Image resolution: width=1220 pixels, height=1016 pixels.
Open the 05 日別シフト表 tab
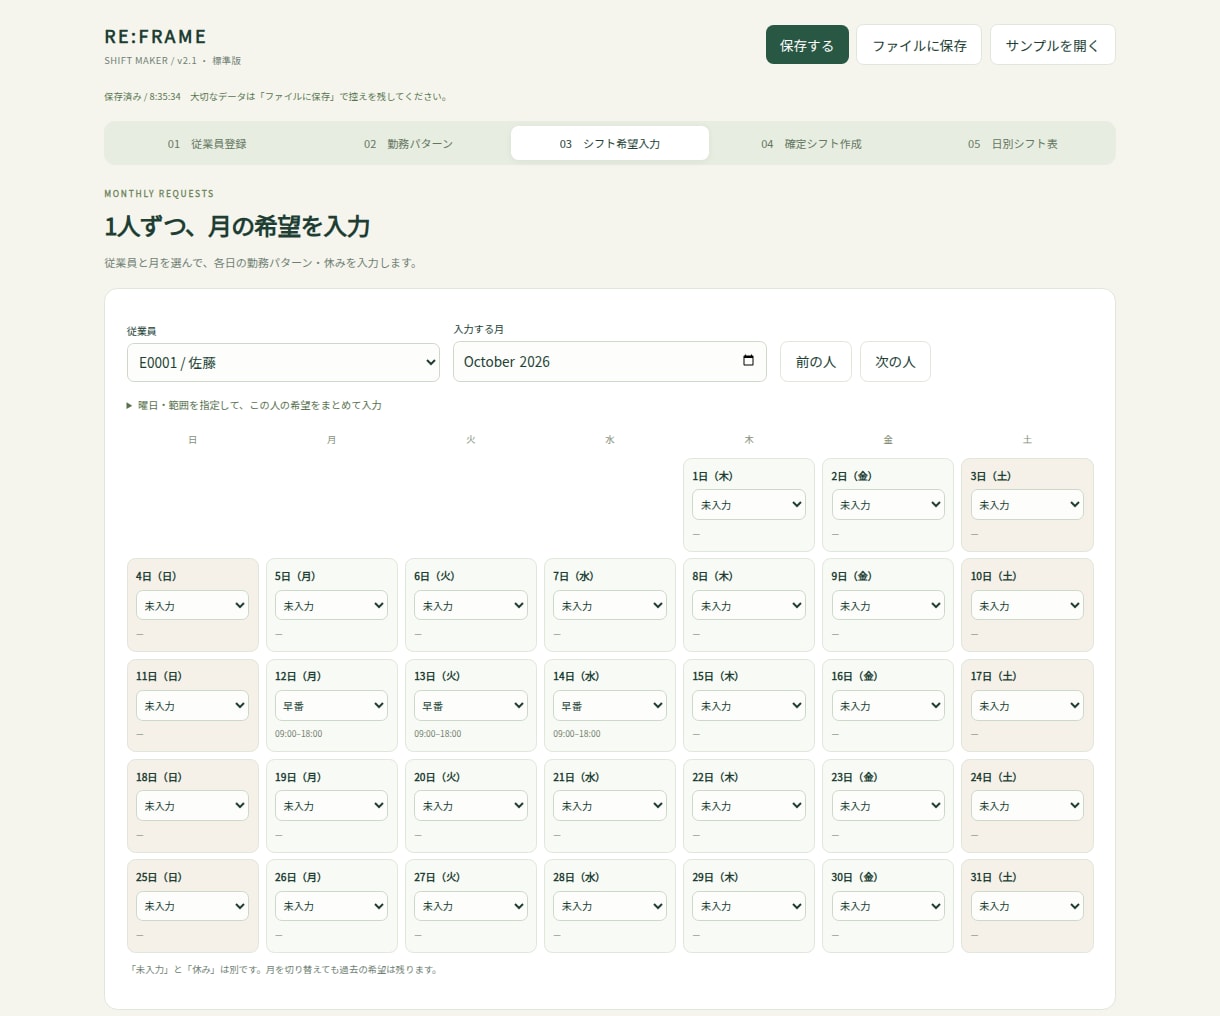(x=1012, y=144)
